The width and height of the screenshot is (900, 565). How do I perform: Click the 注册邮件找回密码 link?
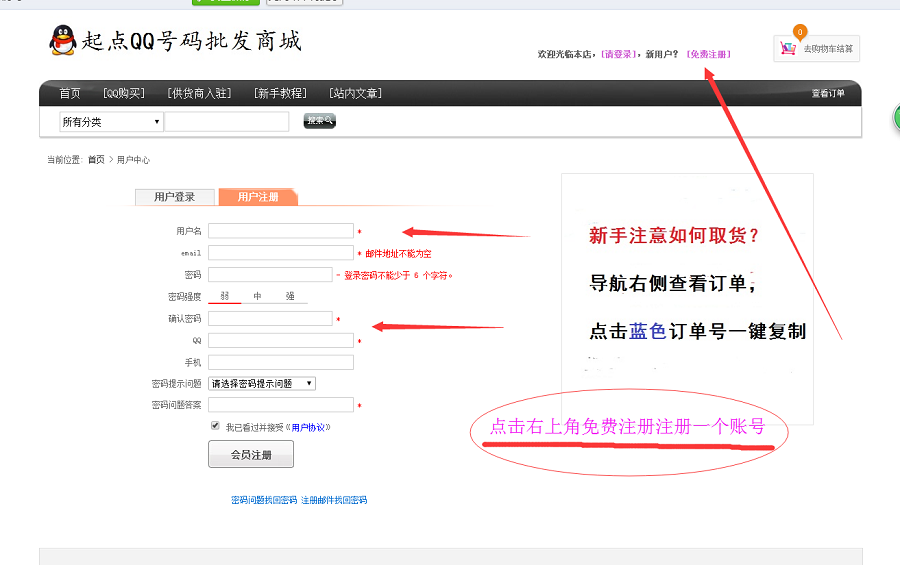334,500
